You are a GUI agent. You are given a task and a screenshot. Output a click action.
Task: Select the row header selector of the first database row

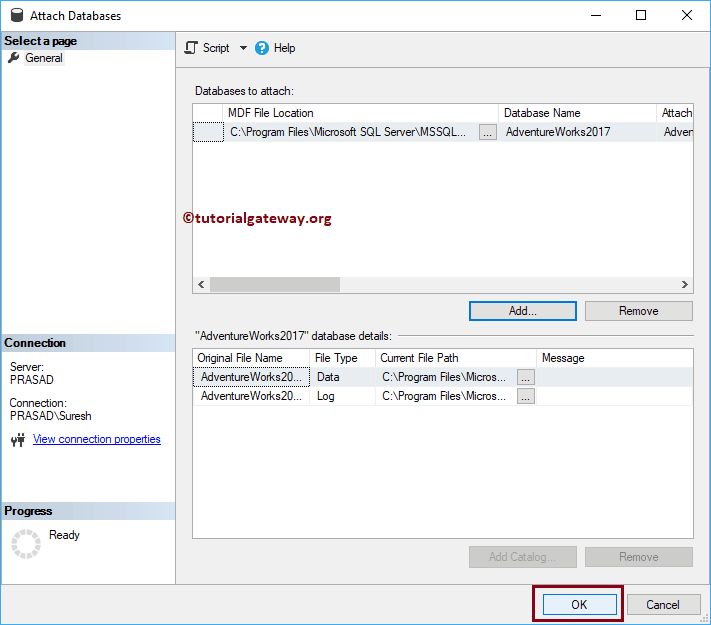(208, 132)
